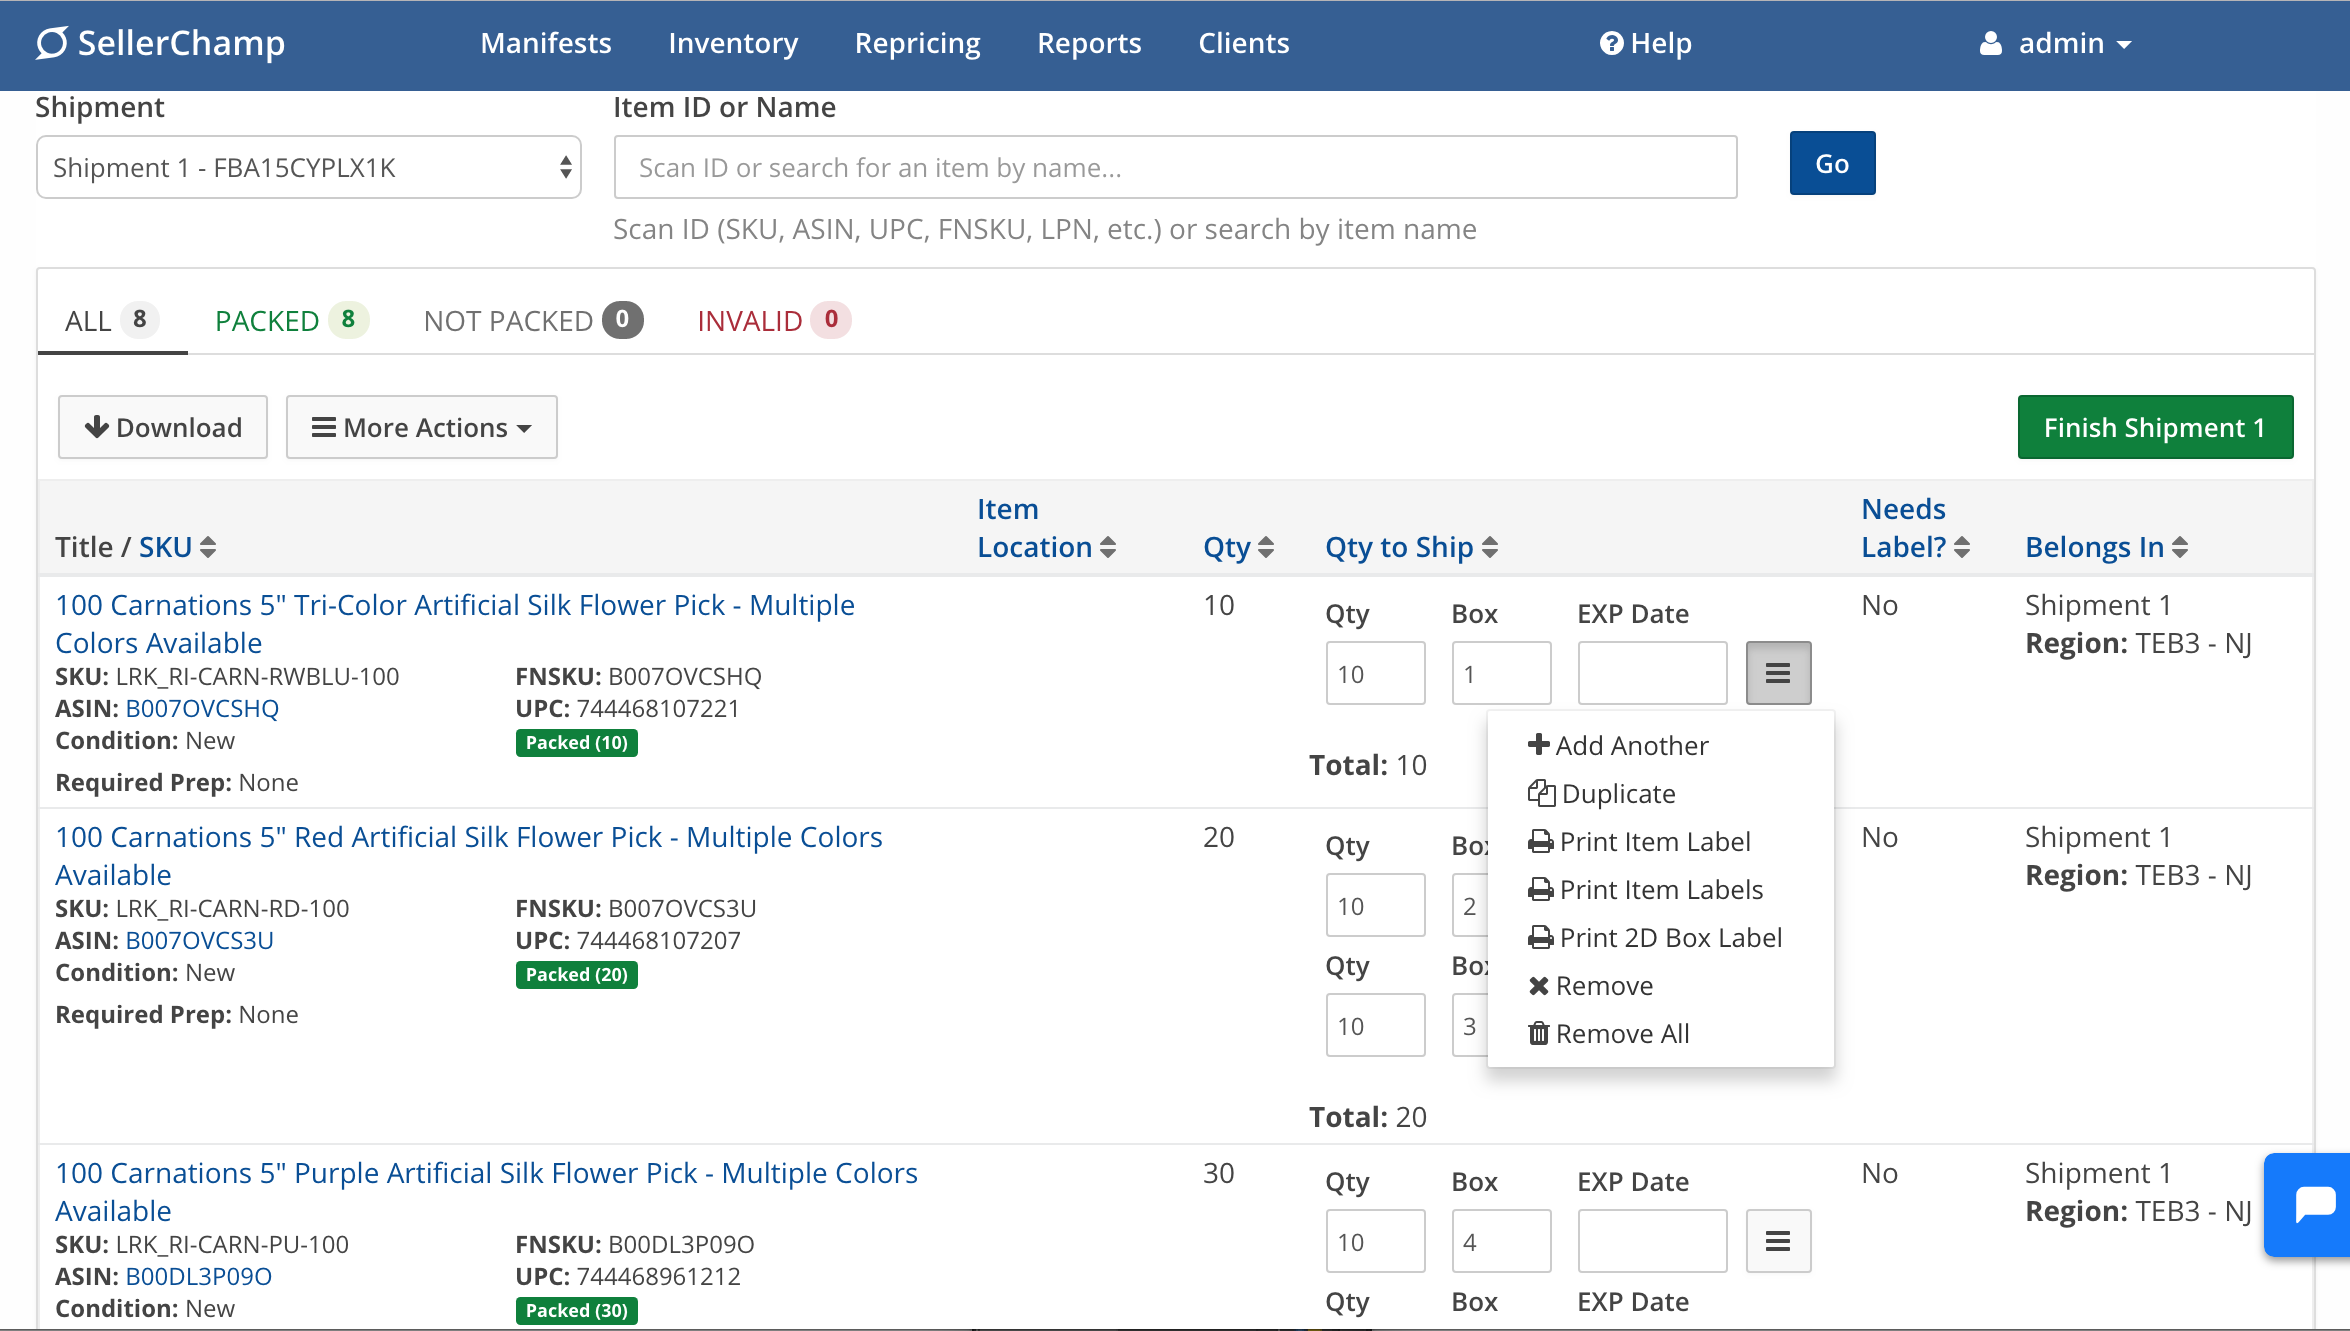Viewport: 2350px width, 1331px height.
Task: Focus the Scan ID search field
Action: point(1174,167)
